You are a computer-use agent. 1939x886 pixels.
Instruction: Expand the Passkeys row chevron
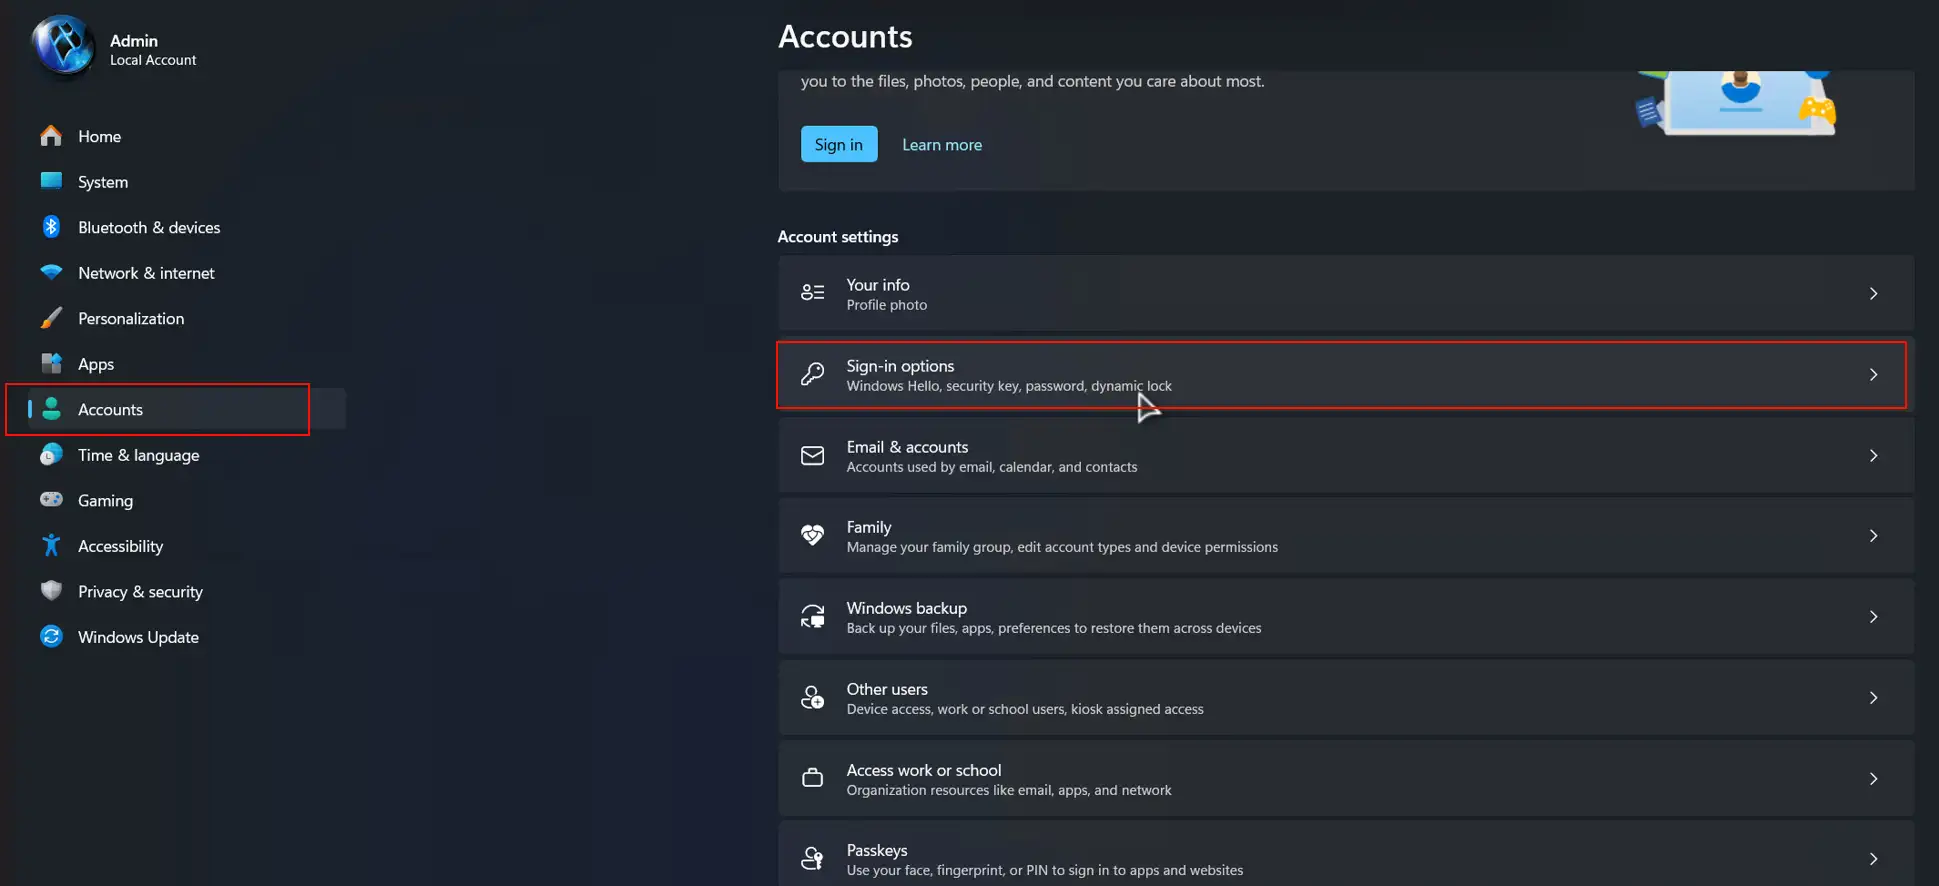1873,859
